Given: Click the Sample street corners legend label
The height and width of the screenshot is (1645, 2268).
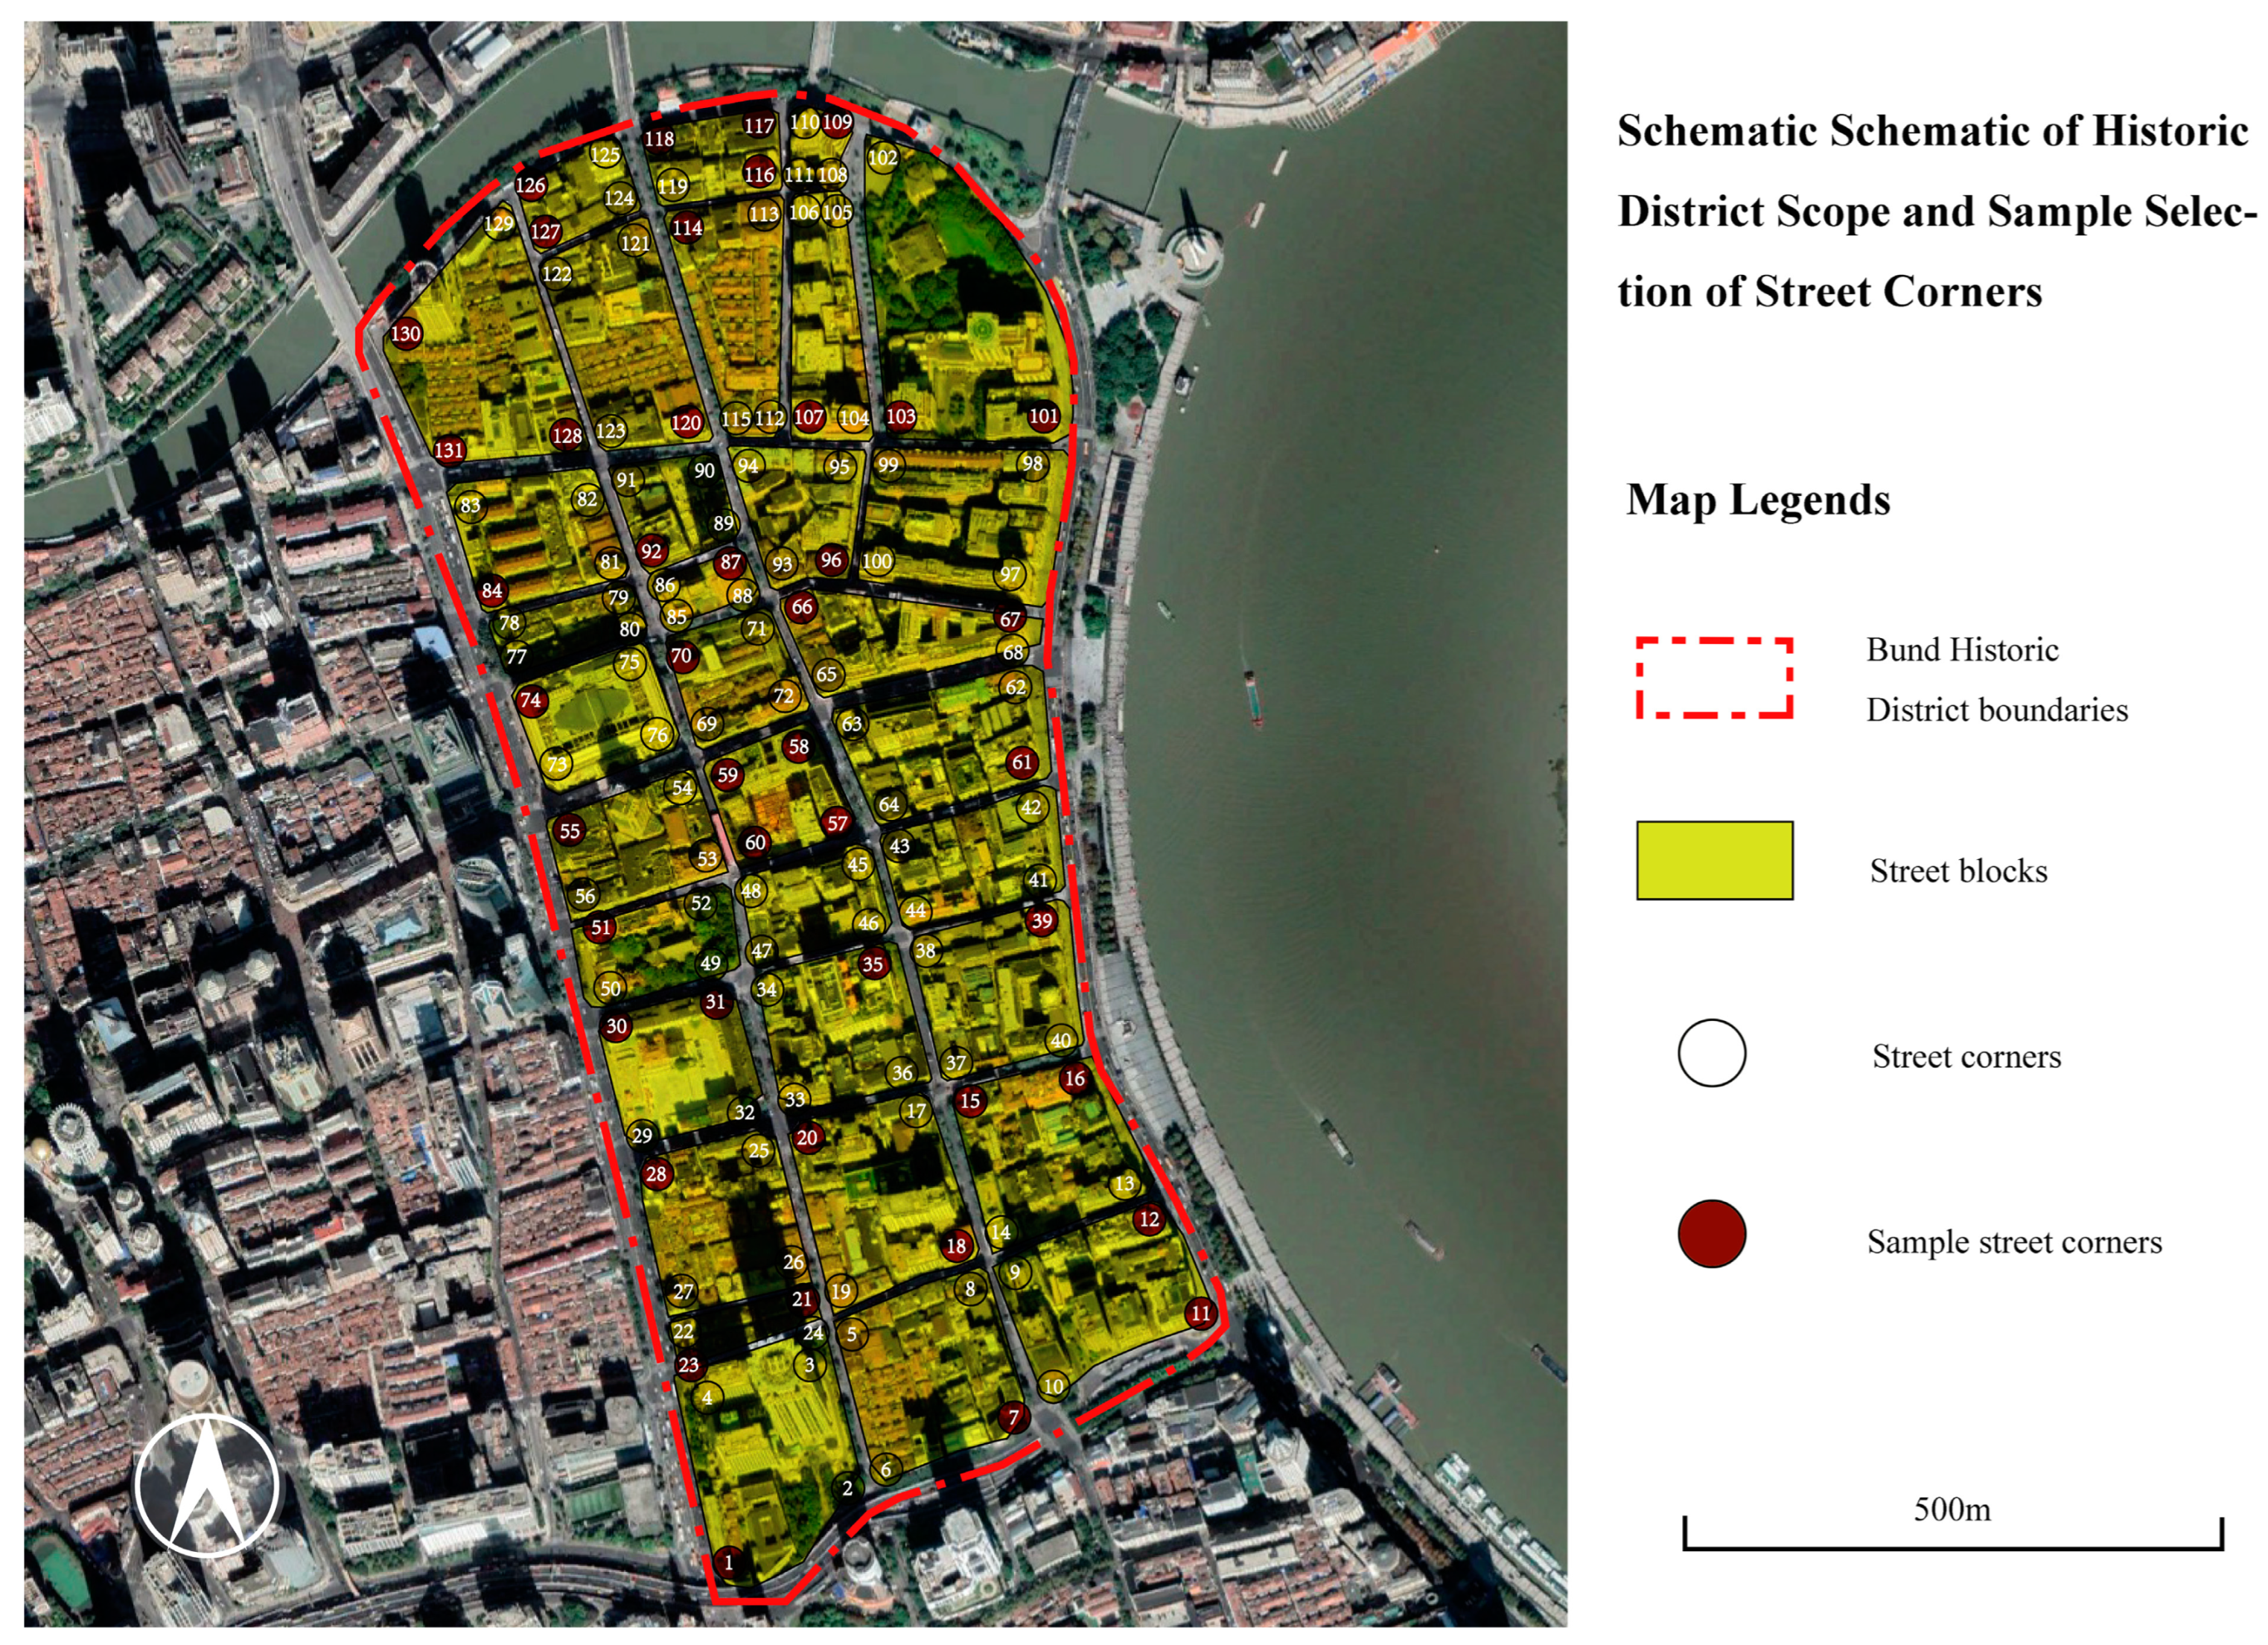Looking at the screenshot, I should 2014,1242.
